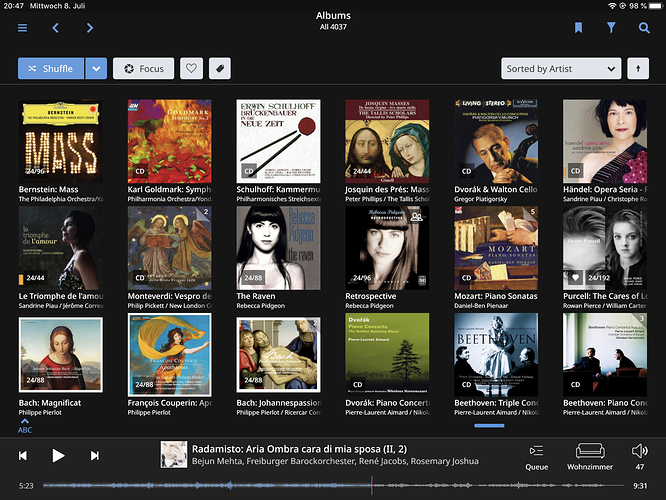Viewport: 666px width, 500px height.
Task: Open the Mozart: Piano Sonatas cover
Action: click(496, 248)
